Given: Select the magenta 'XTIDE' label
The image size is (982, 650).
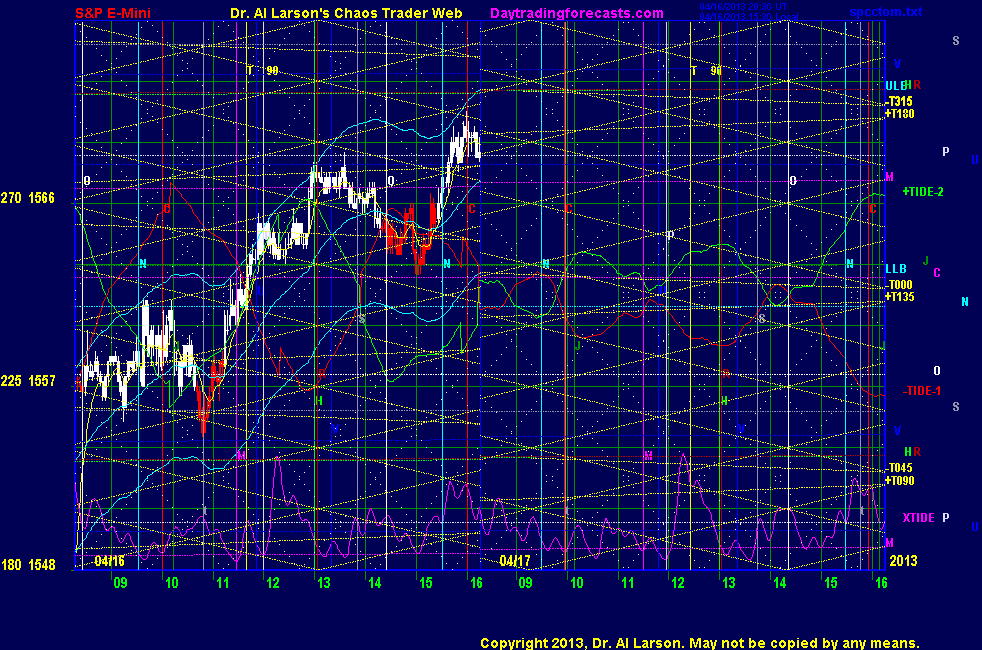Looking at the screenshot, I should [918, 518].
